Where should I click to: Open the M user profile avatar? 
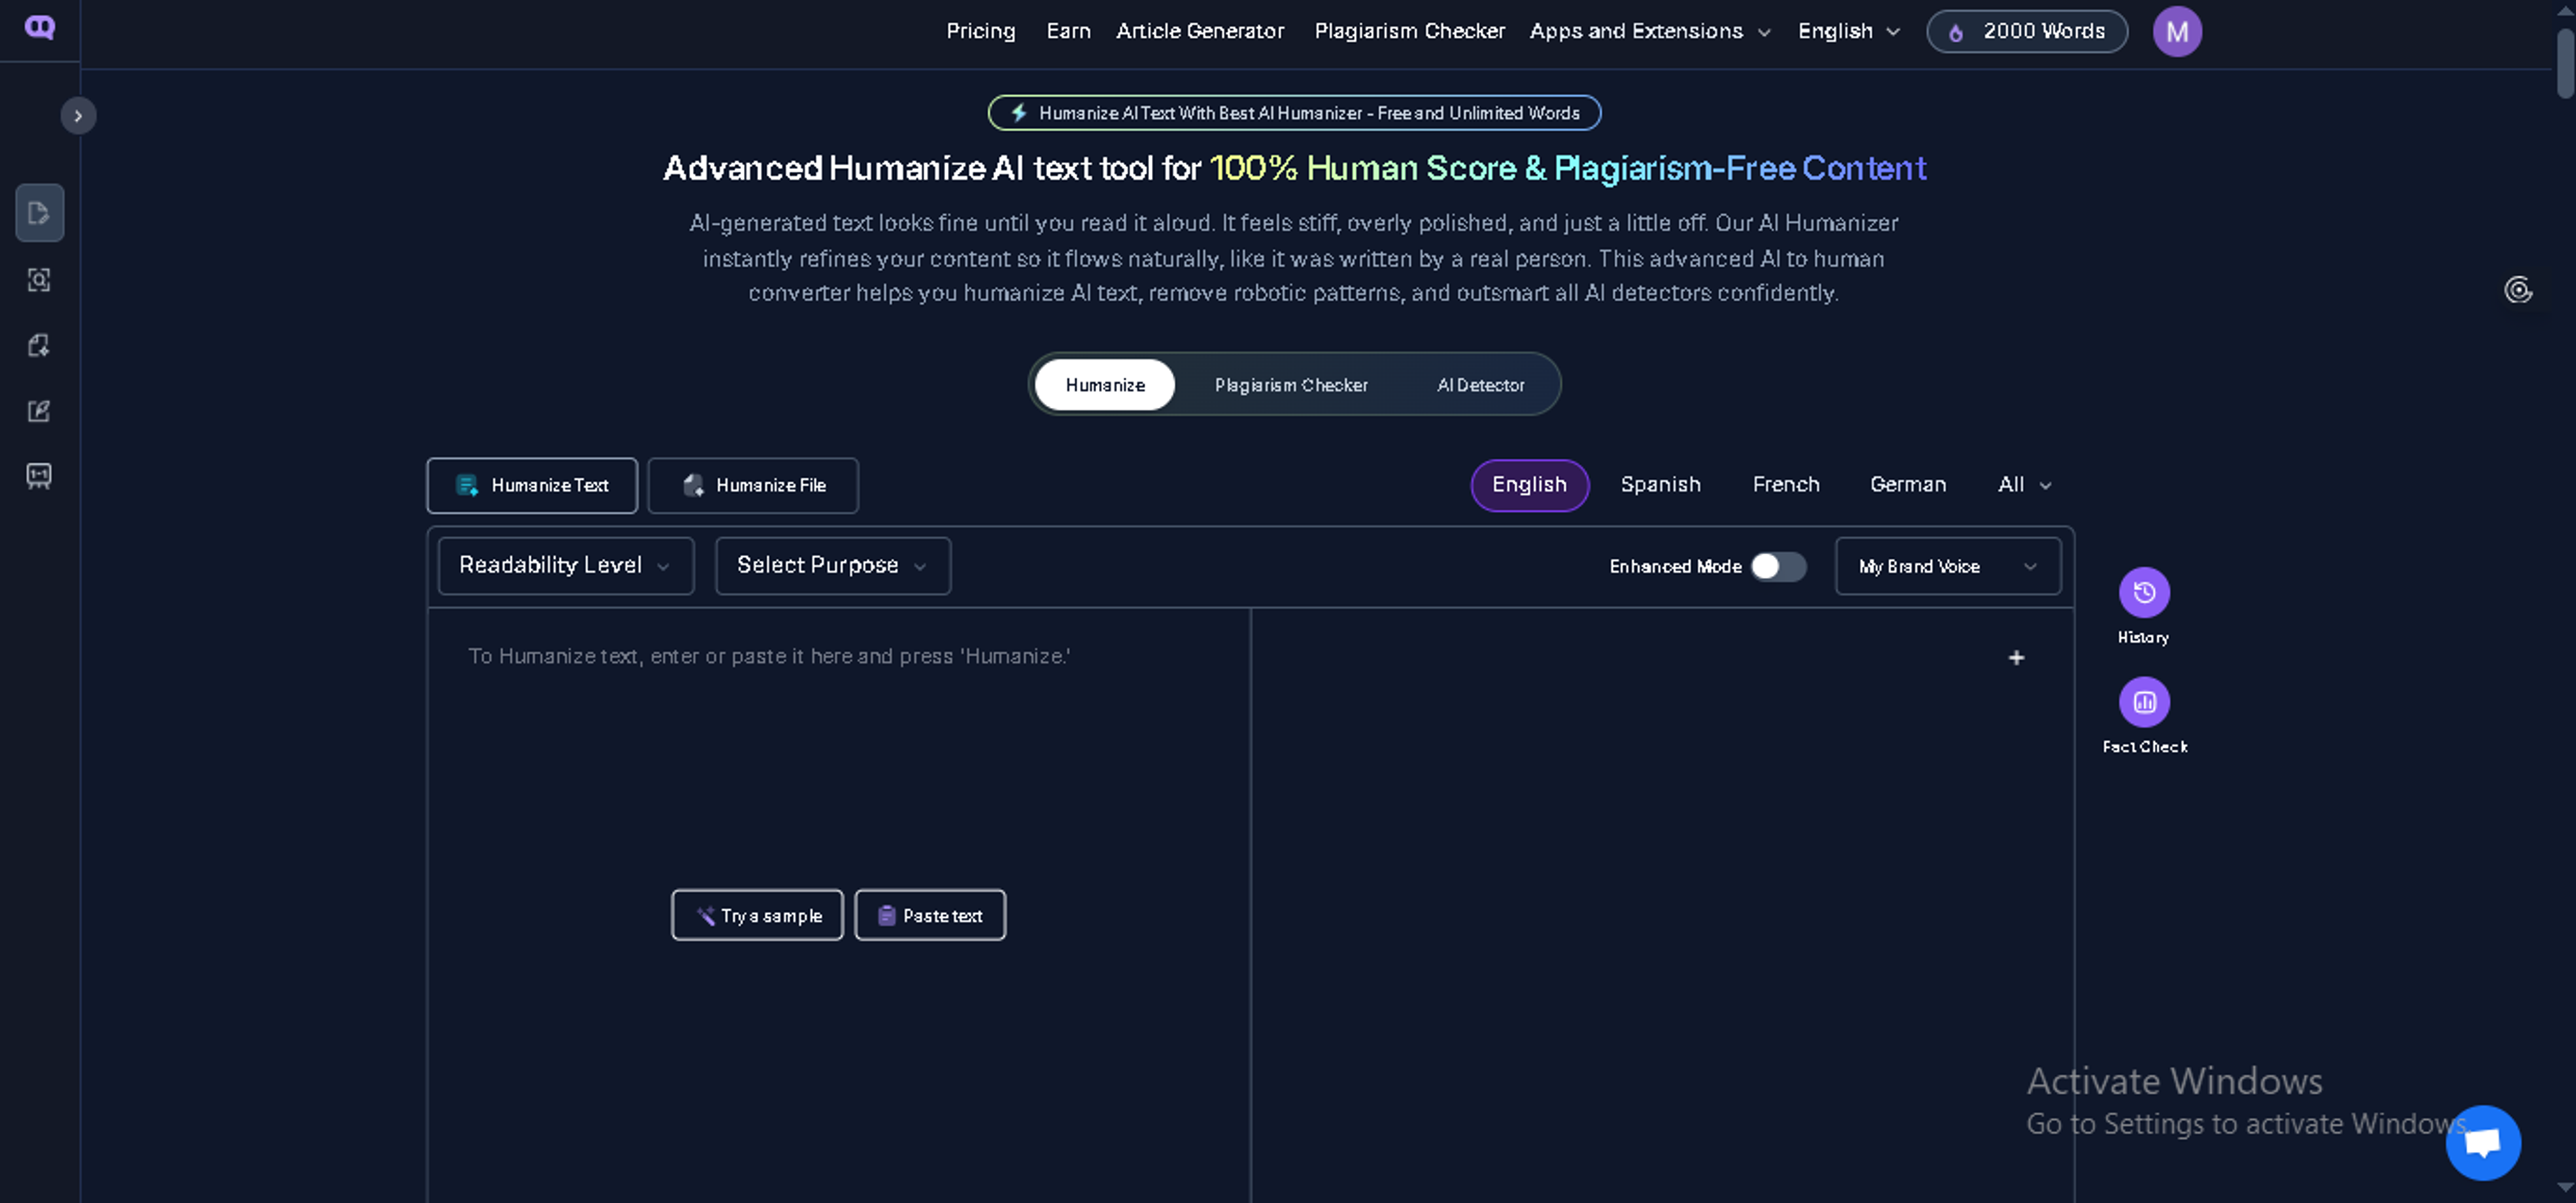pyautogui.click(x=2176, y=32)
